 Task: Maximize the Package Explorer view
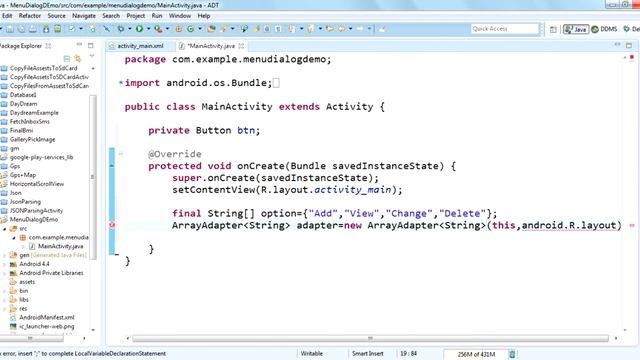point(91,45)
